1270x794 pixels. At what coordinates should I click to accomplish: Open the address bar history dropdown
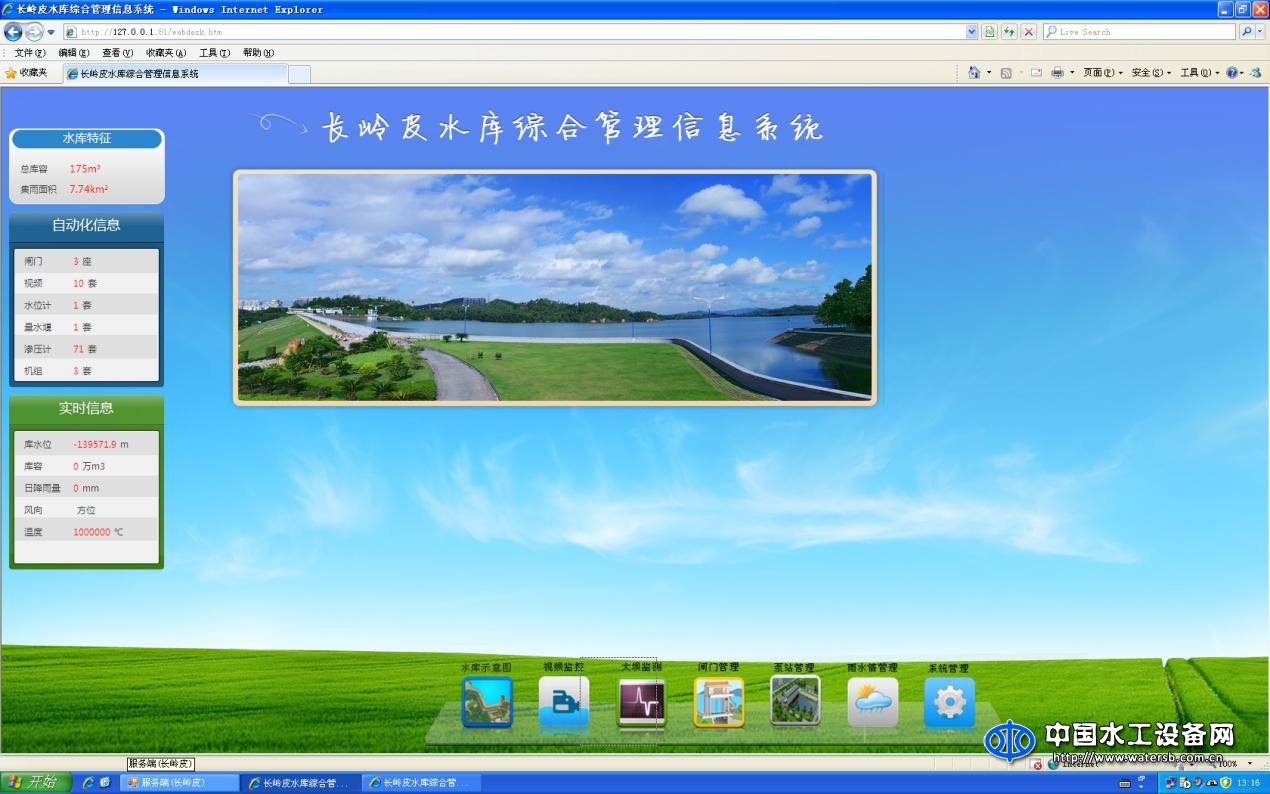click(x=971, y=32)
